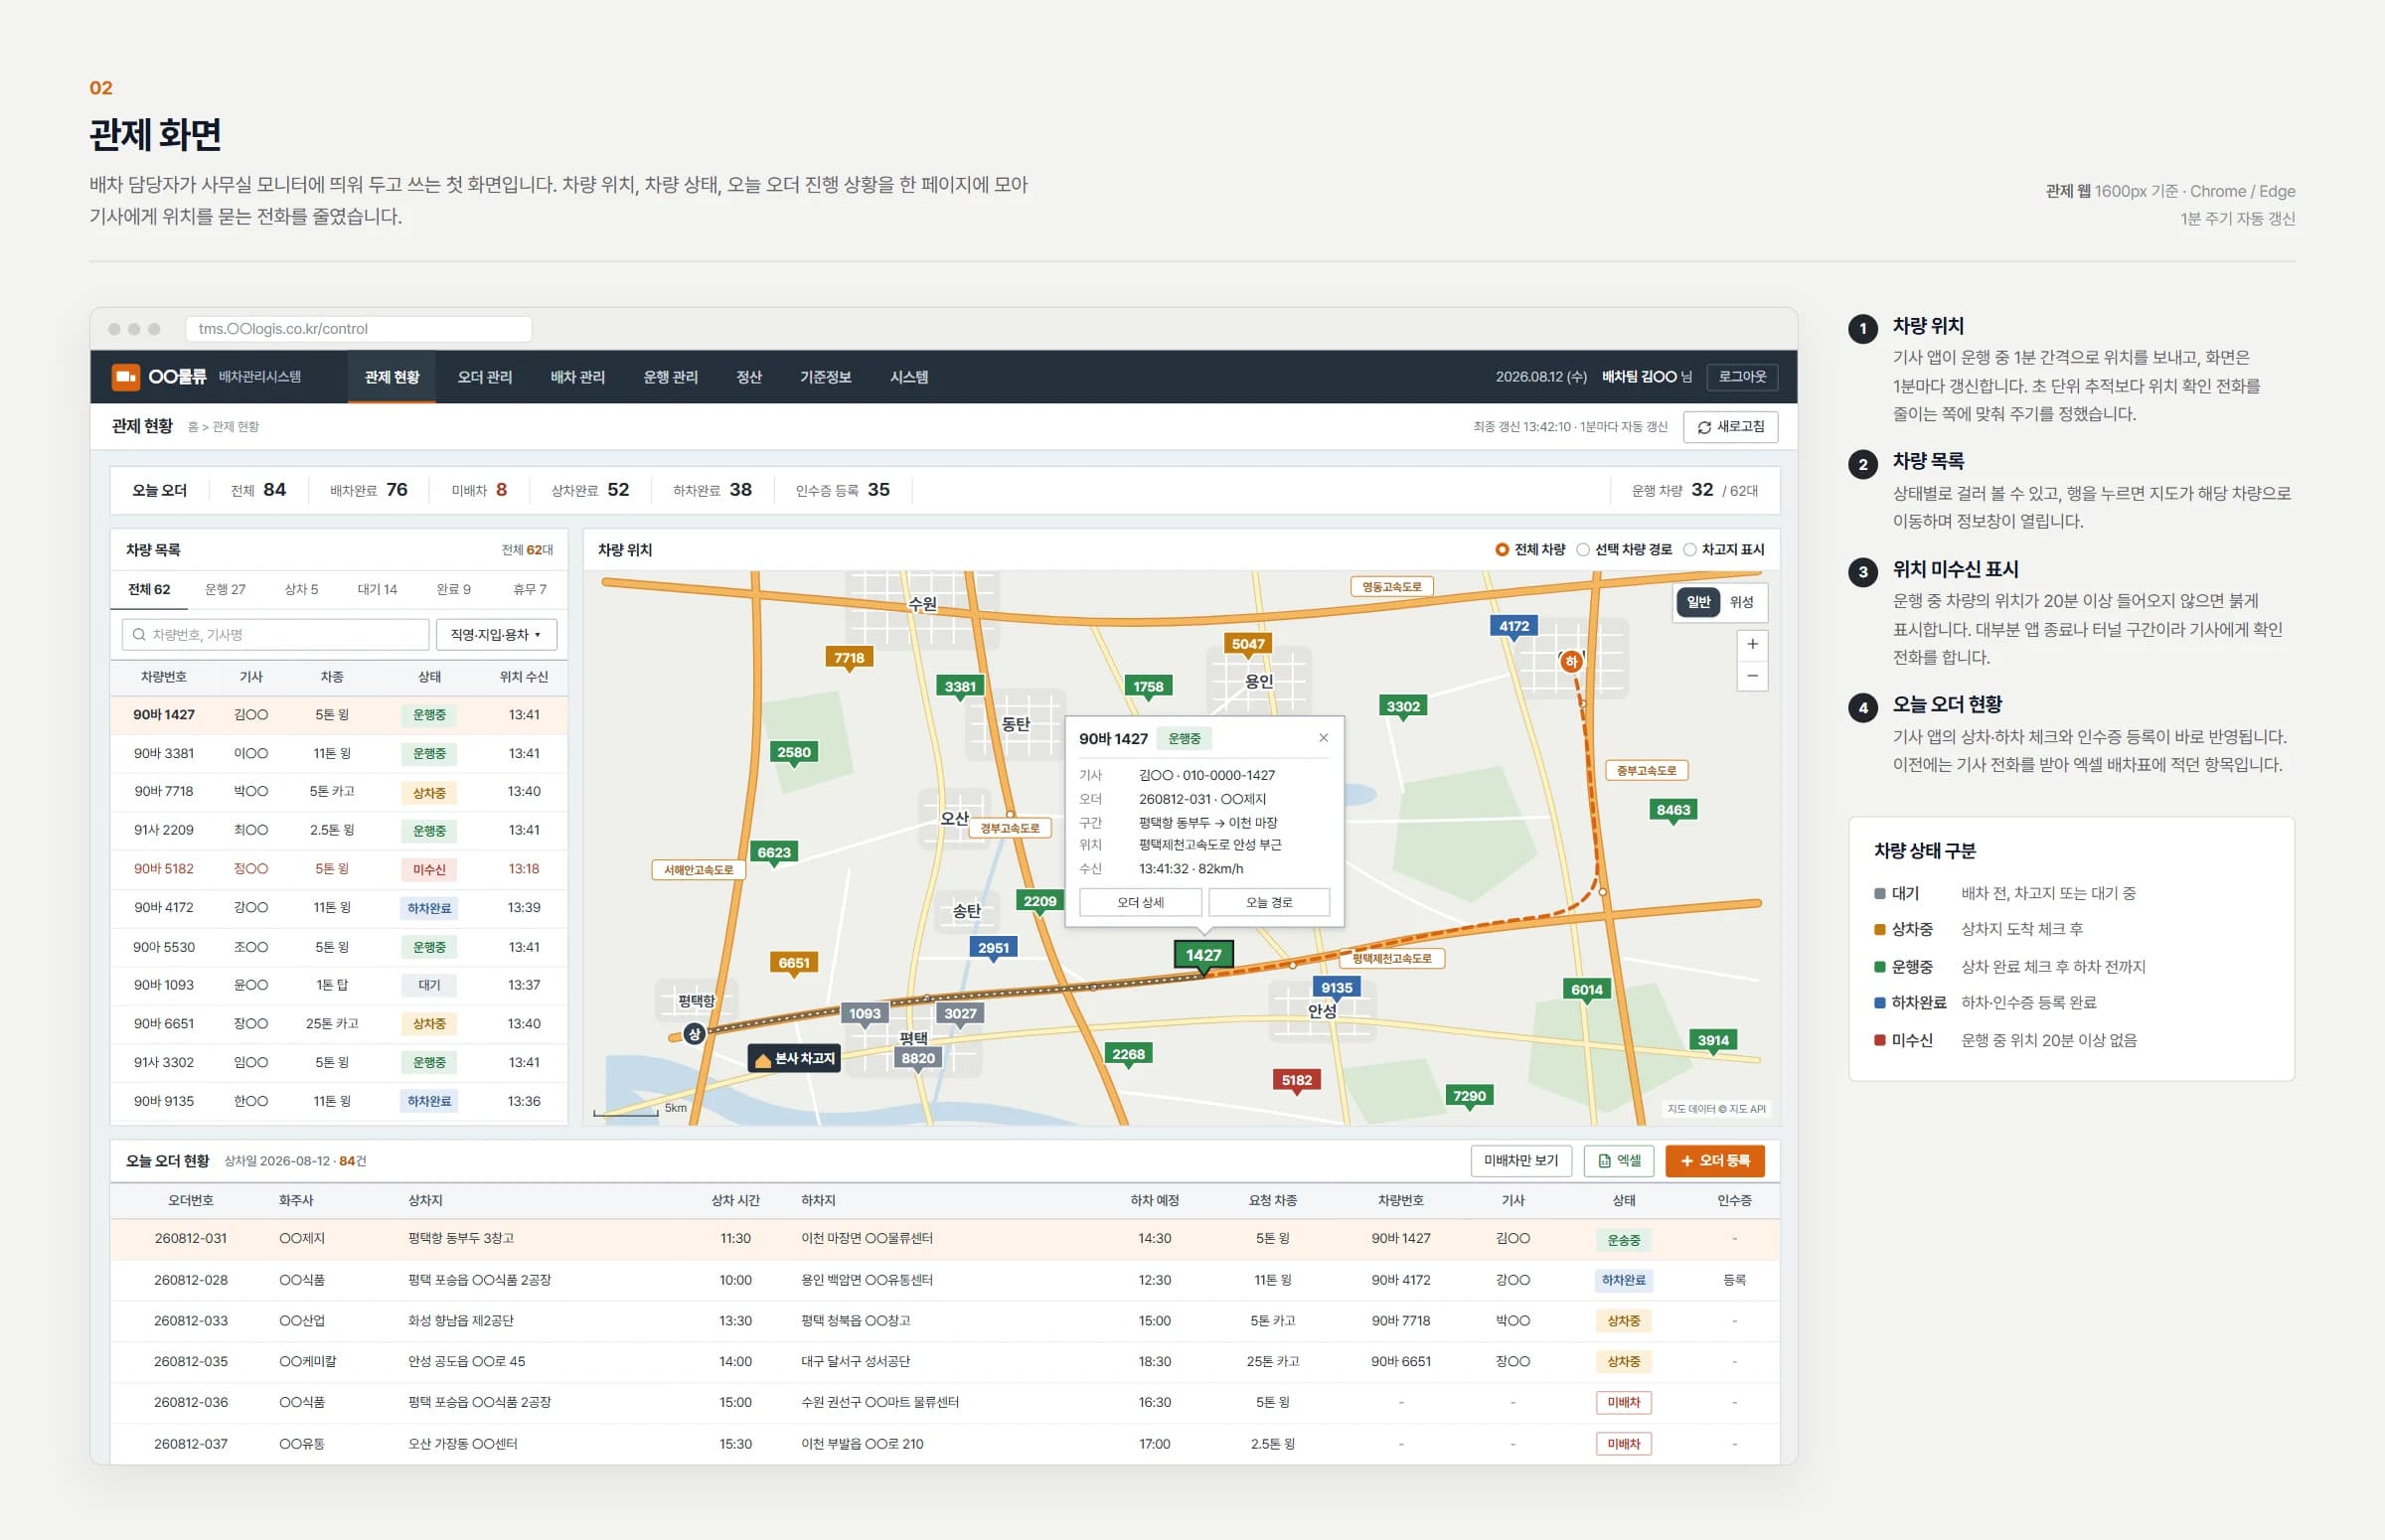Click the 하 unloading point marker on the map

coord(1570,661)
